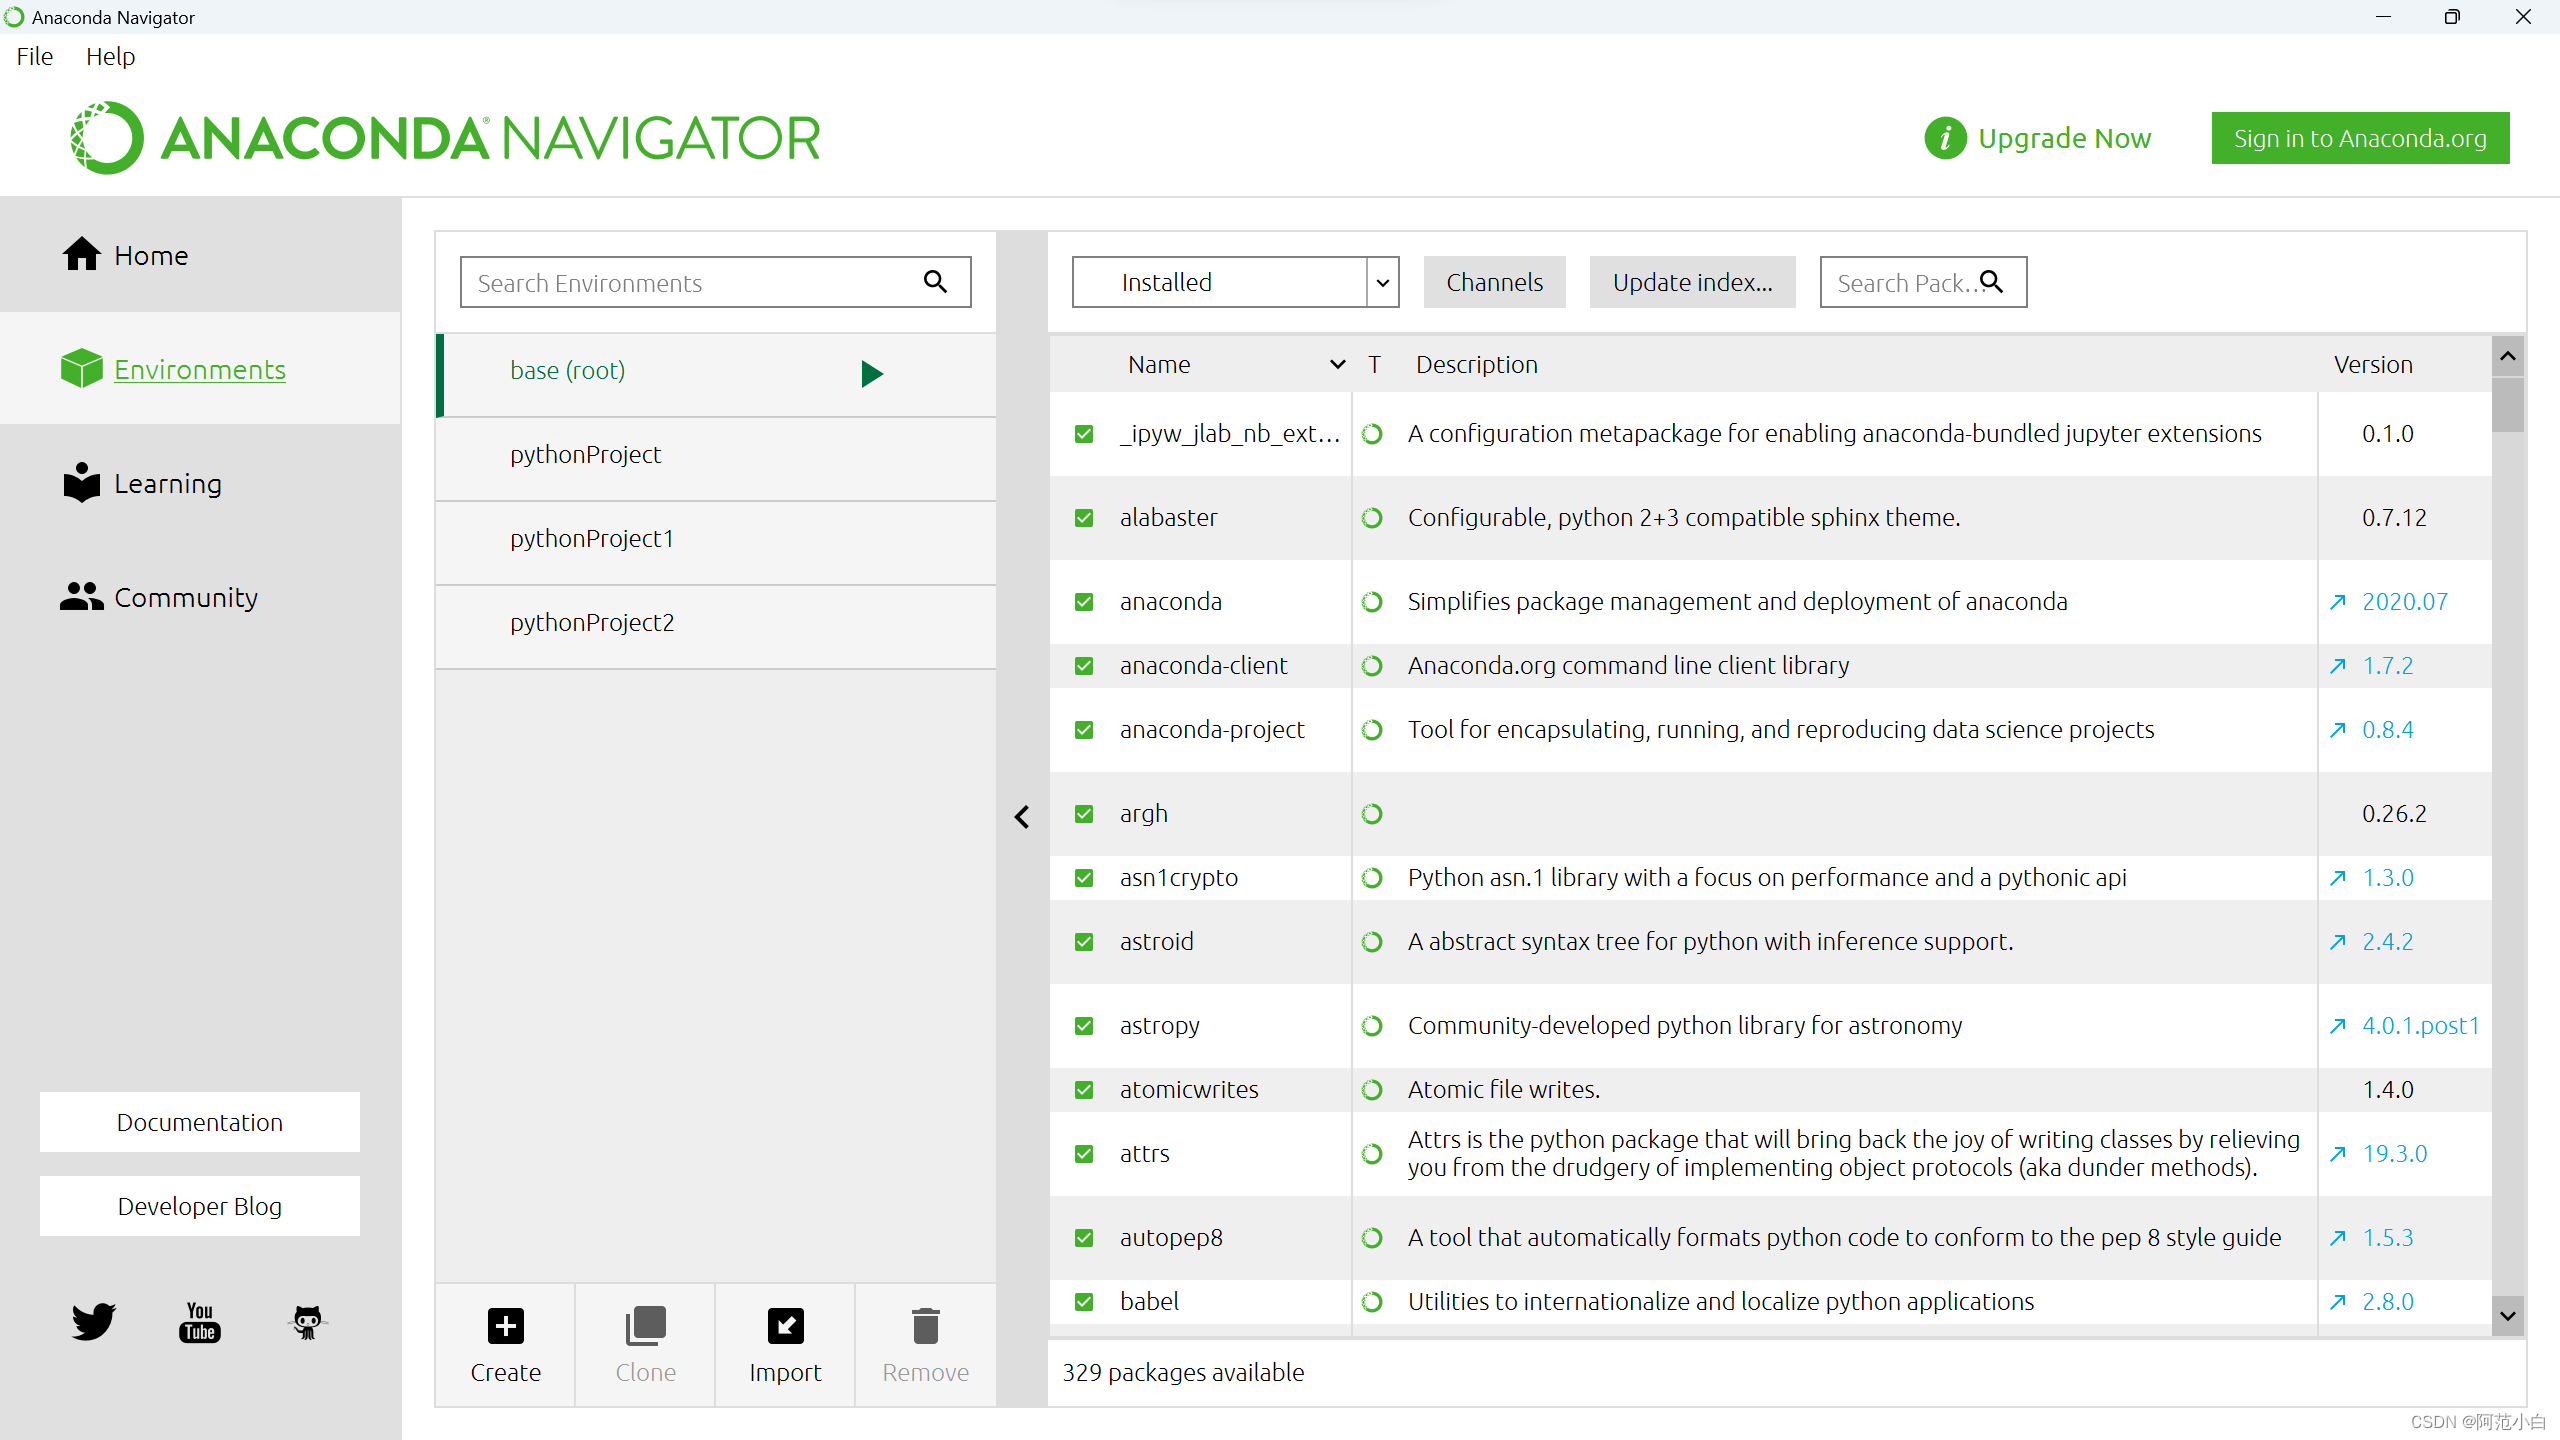Click Sign in to Anaconda.org
The width and height of the screenshot is (2560, 1440).
coord(2360,138)
